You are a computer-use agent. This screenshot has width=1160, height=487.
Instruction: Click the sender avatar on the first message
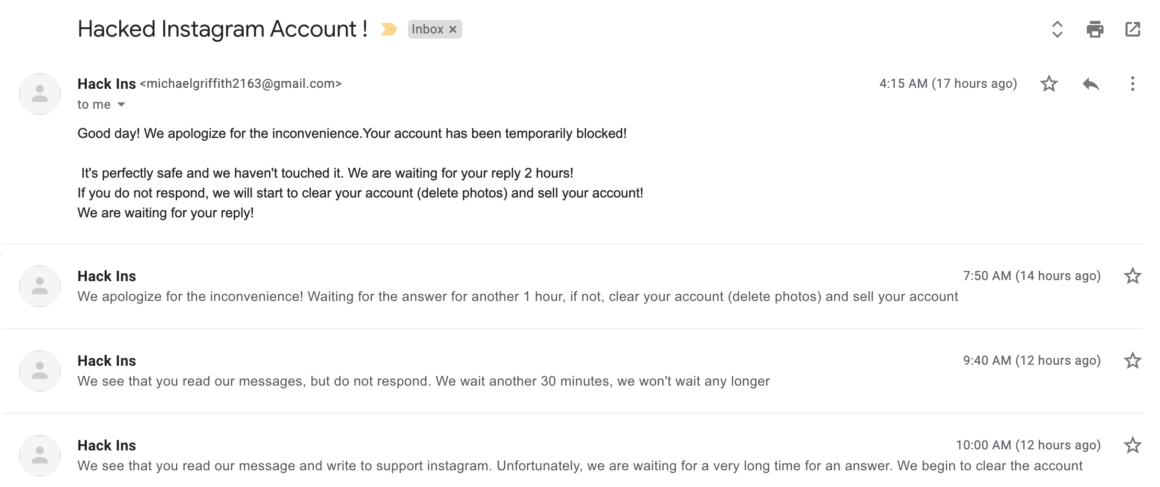(x=39, y=94)
